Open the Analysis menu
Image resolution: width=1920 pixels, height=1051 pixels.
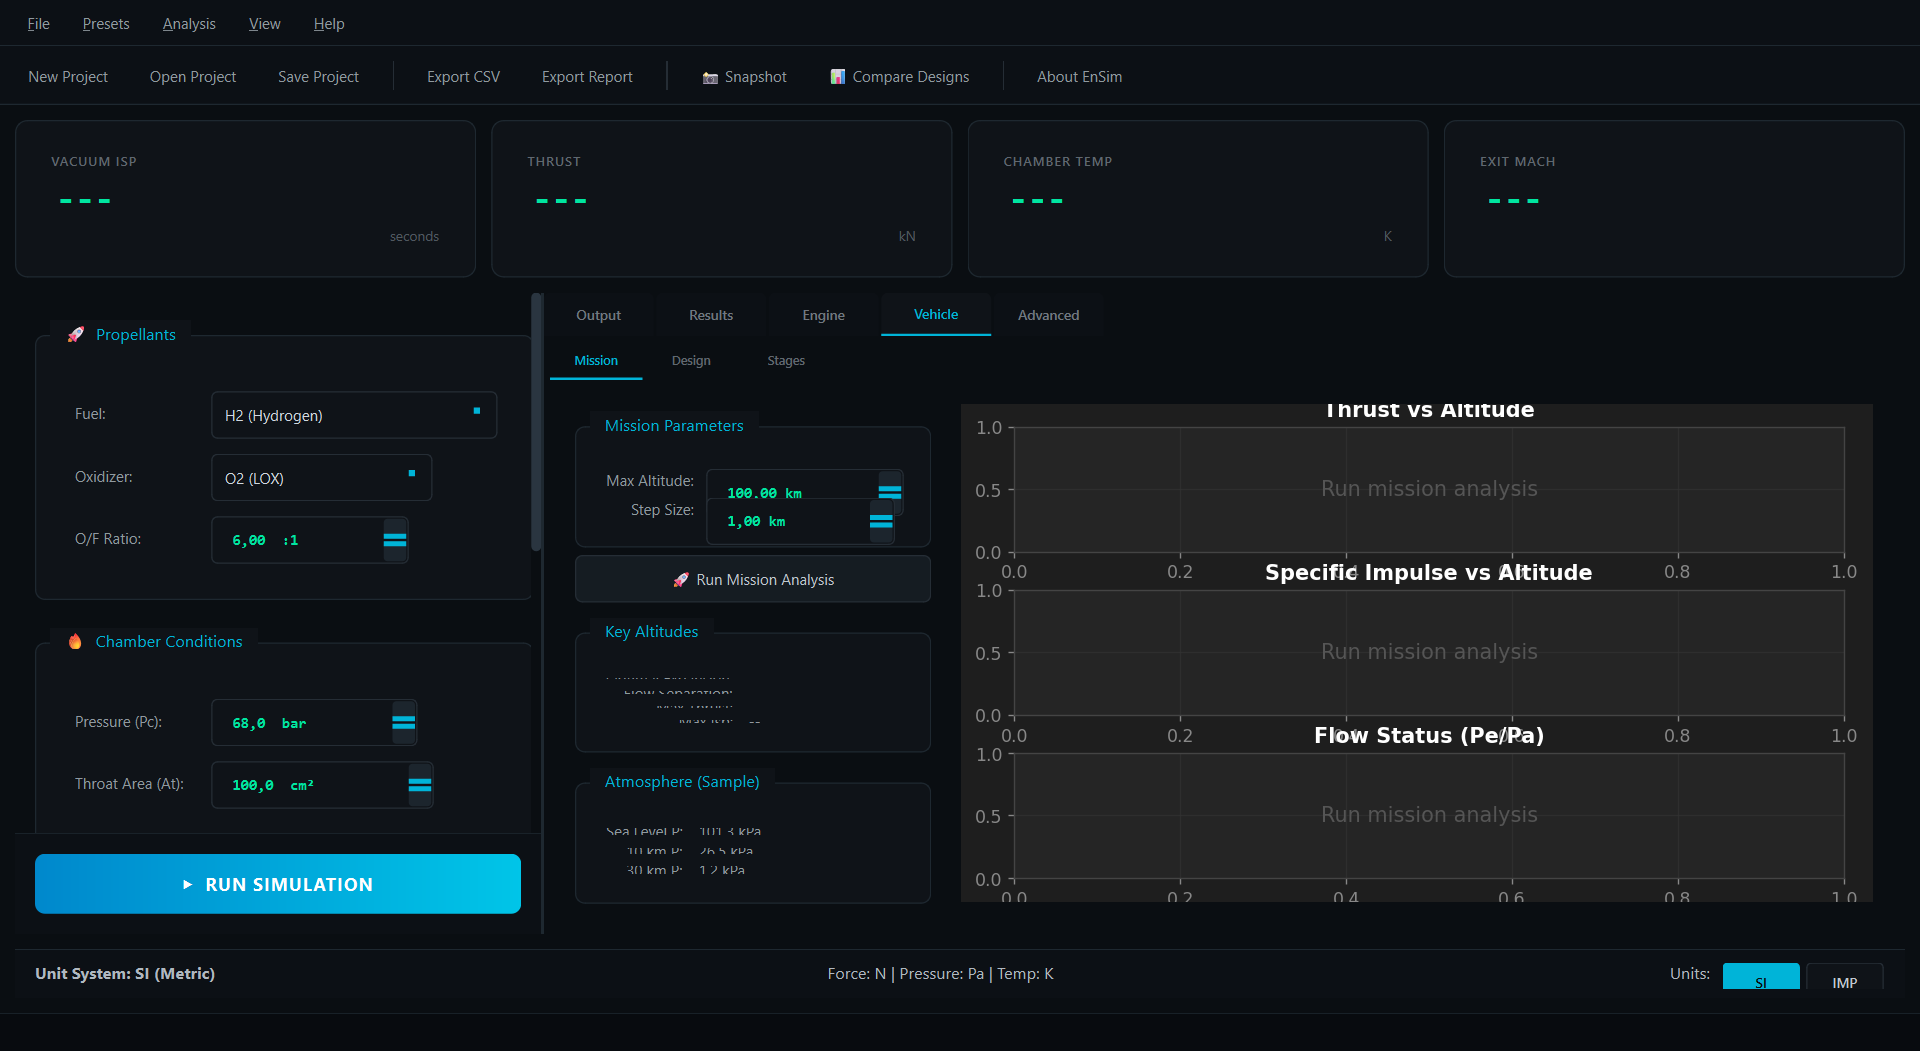[189, 23]
